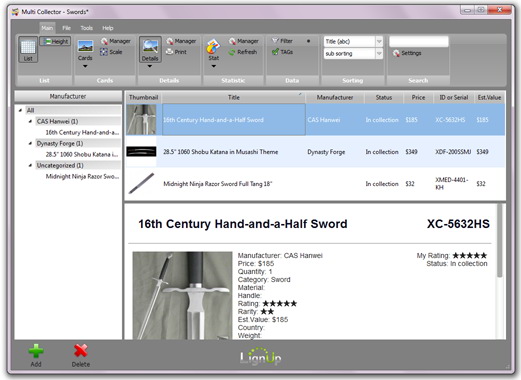Switch to the List view icon

28,49
